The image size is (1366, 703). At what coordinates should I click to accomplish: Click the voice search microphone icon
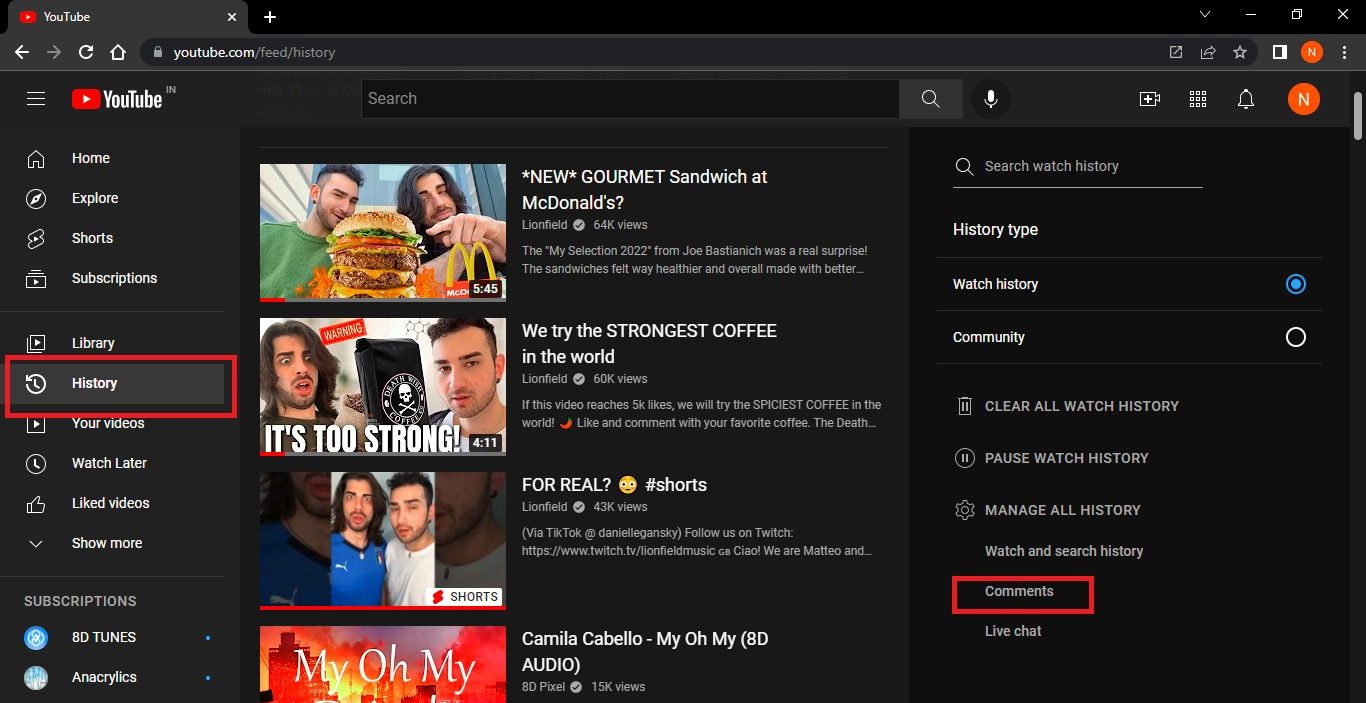990,99
